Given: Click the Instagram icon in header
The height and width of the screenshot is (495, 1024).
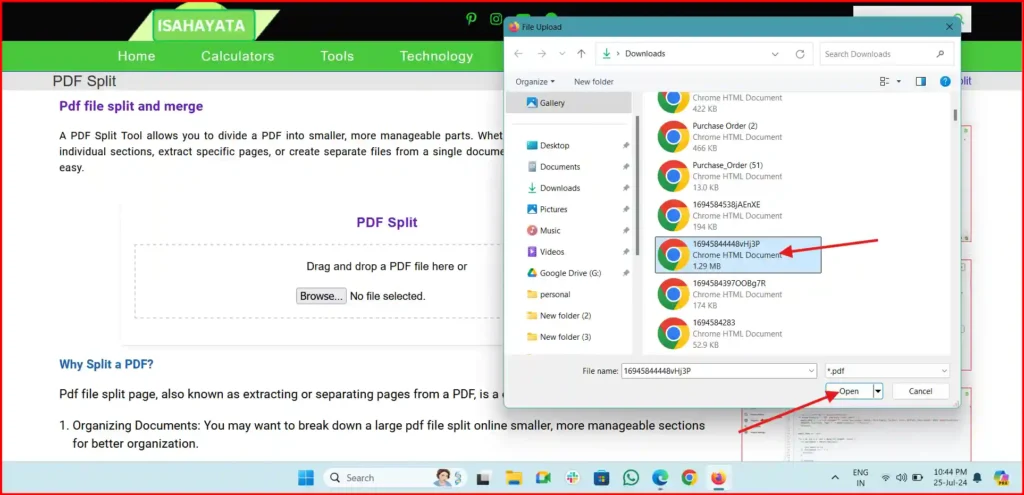Looking at the screenshot, I should 496,19.
